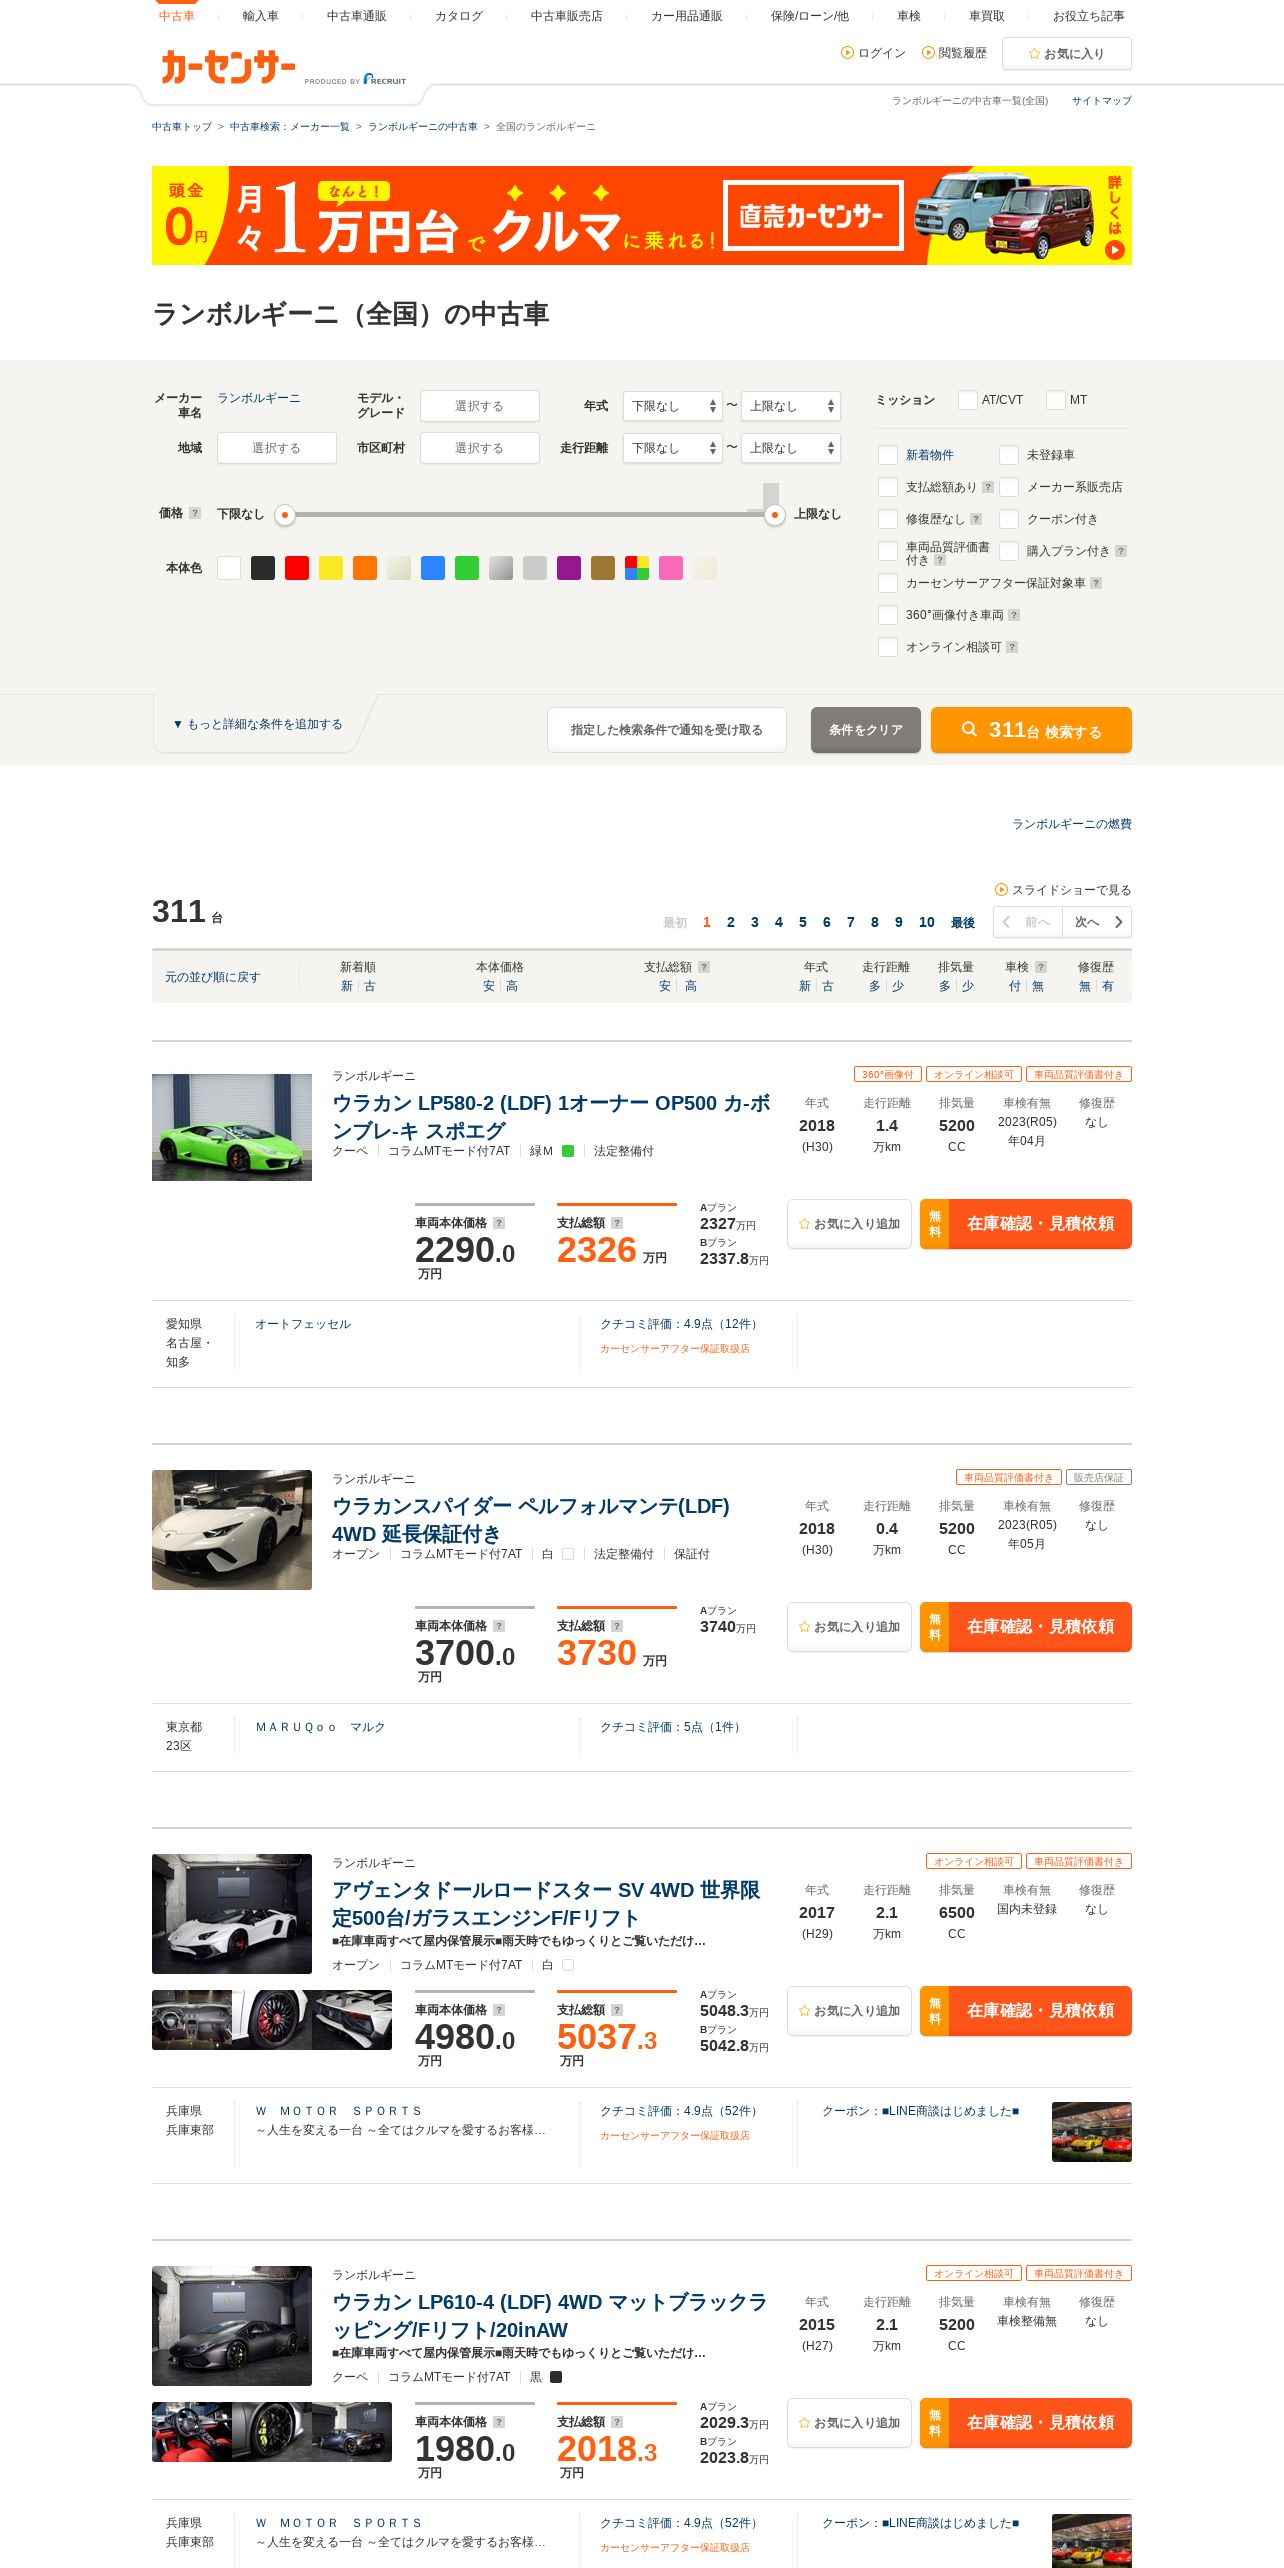Screen dimensions: 1284x2568
Task: Open カタログ top navigation tab
Action: [x=458, y=16]
